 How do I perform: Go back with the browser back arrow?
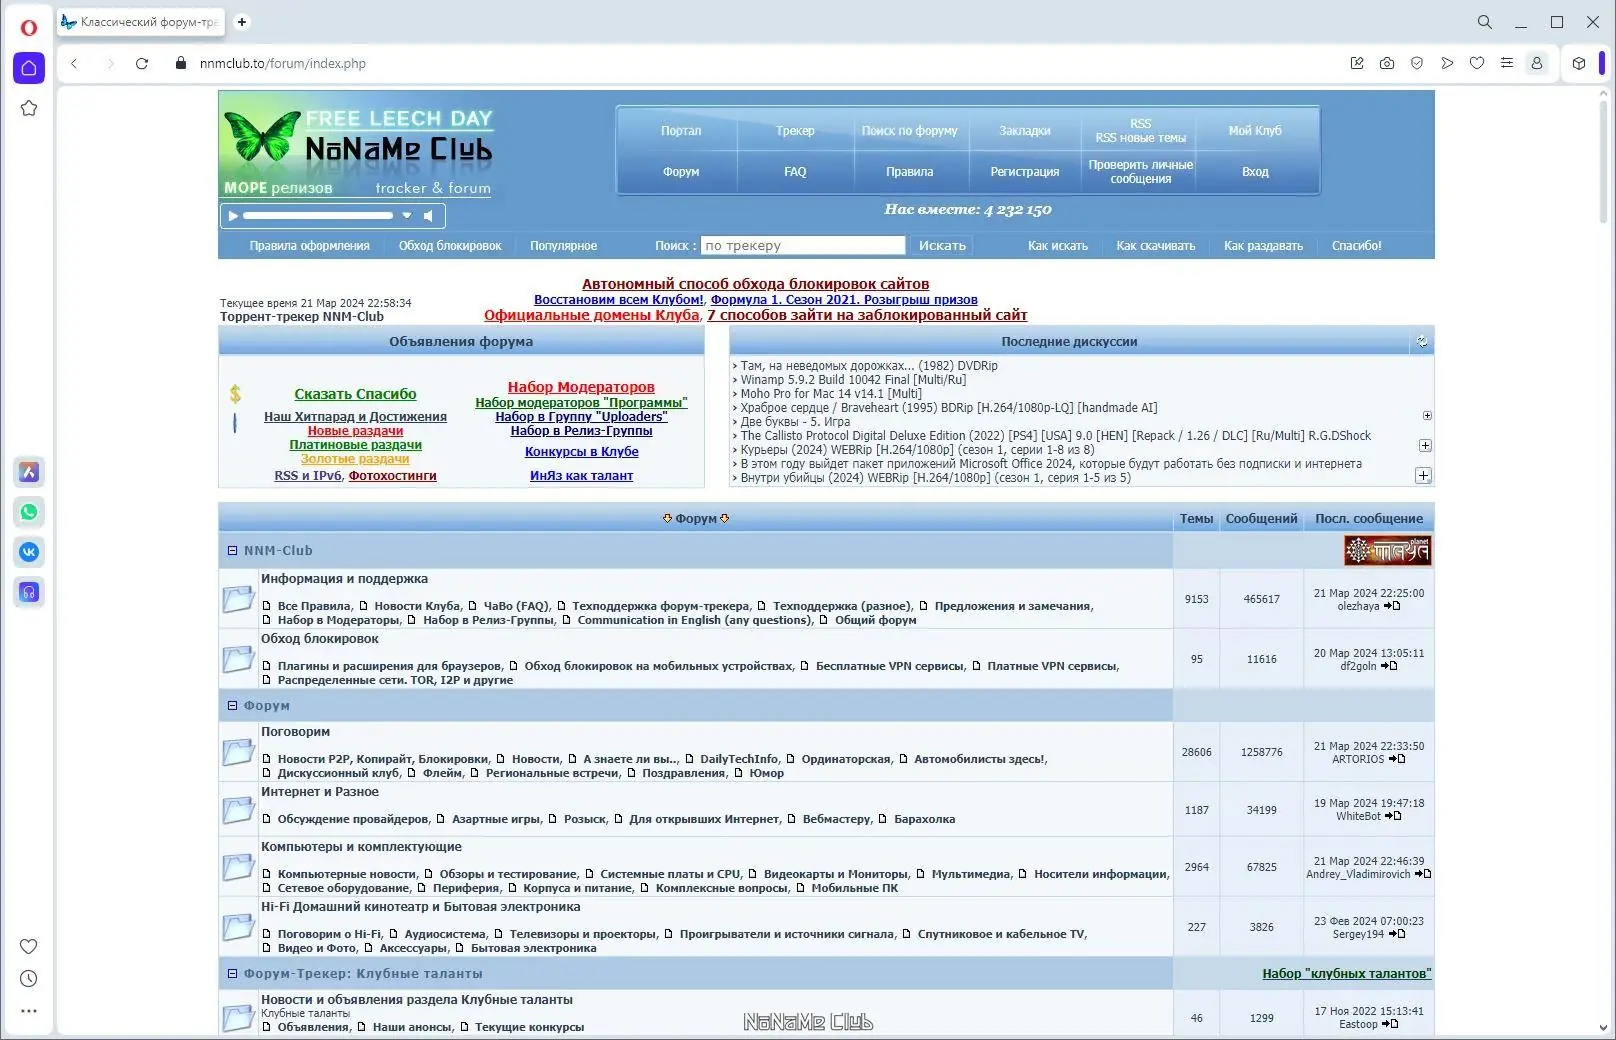click(74, 63)
